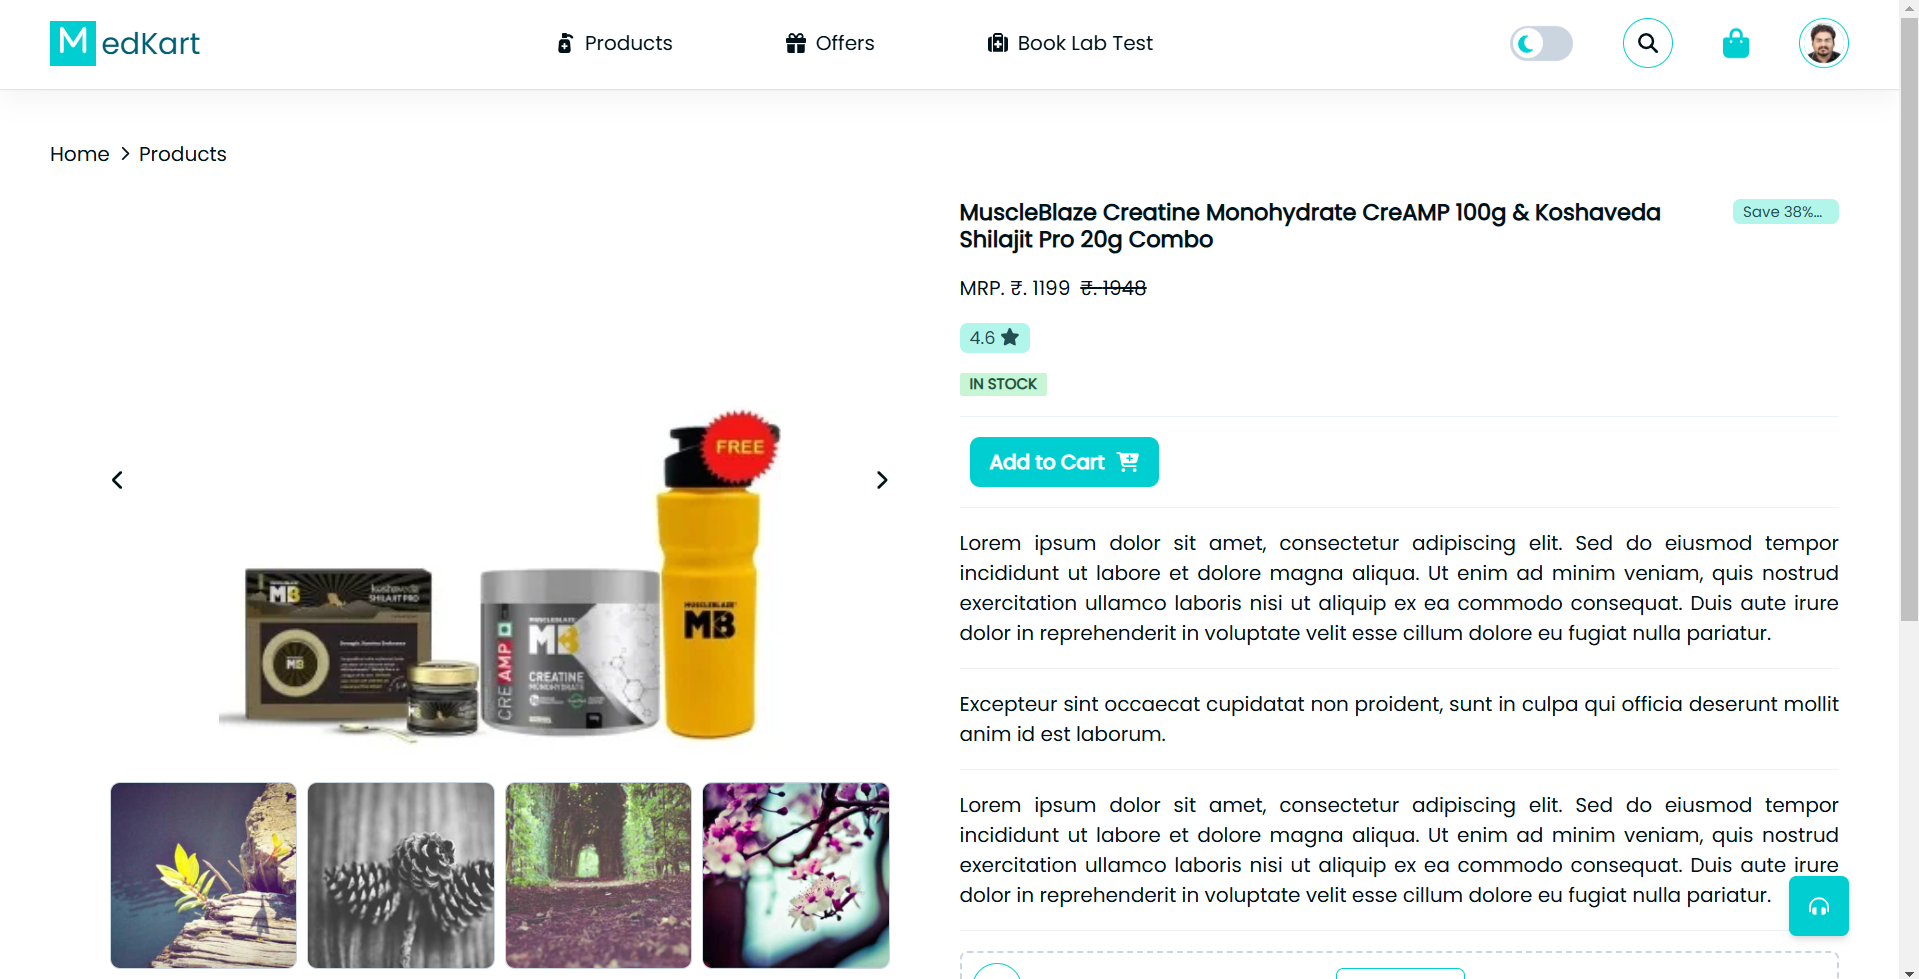The width and height of the screenshot is (1919, 979).
Task: Open the headset support chat button
Action: pos(1818,906)
